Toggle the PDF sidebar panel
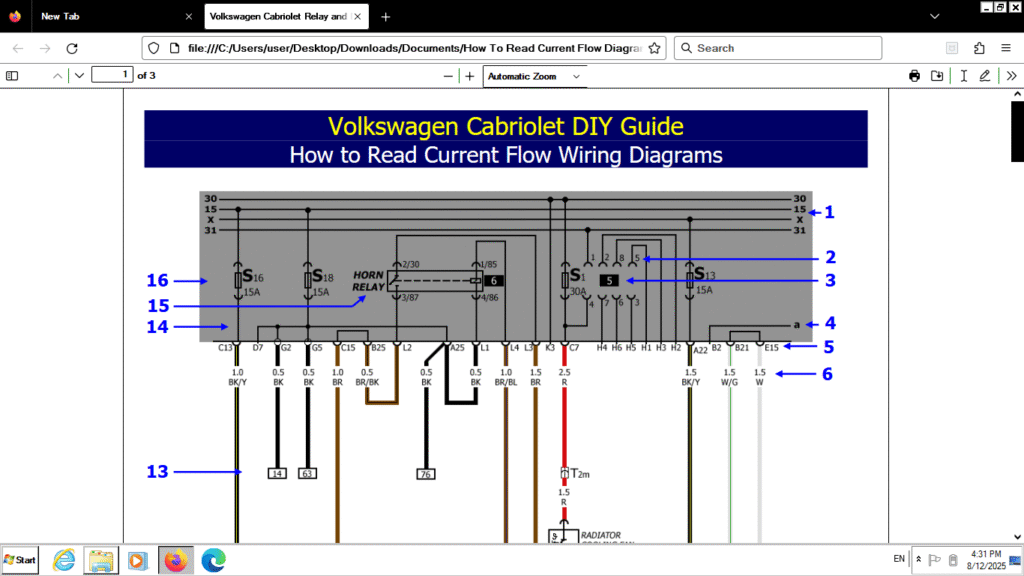 (x=12, y=76)
